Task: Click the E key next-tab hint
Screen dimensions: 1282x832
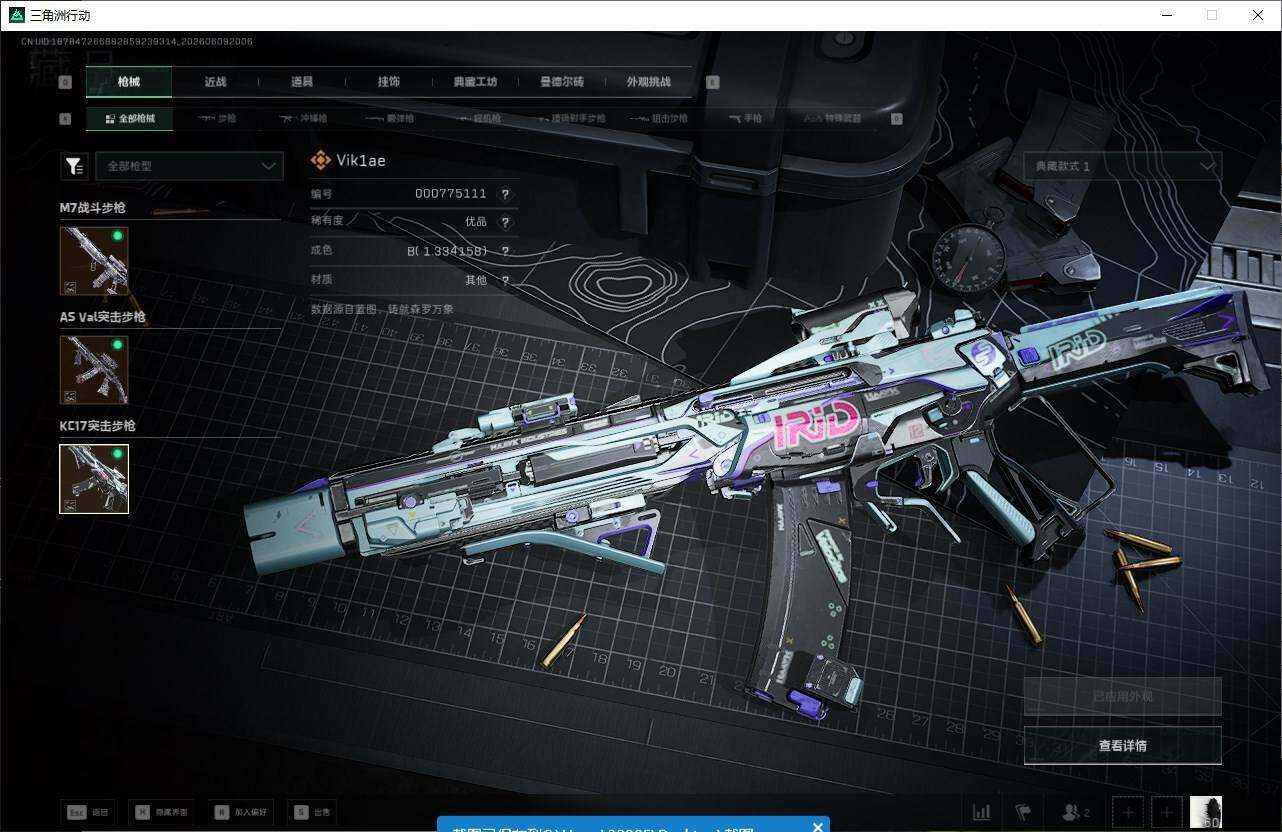Action: [x=713, y=82]
